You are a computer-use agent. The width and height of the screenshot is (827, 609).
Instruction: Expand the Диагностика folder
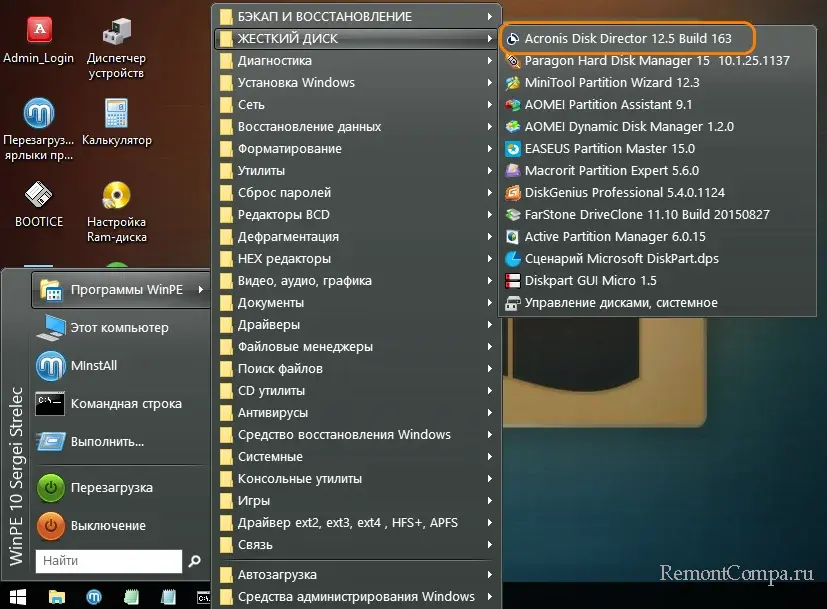click(357, 61)
